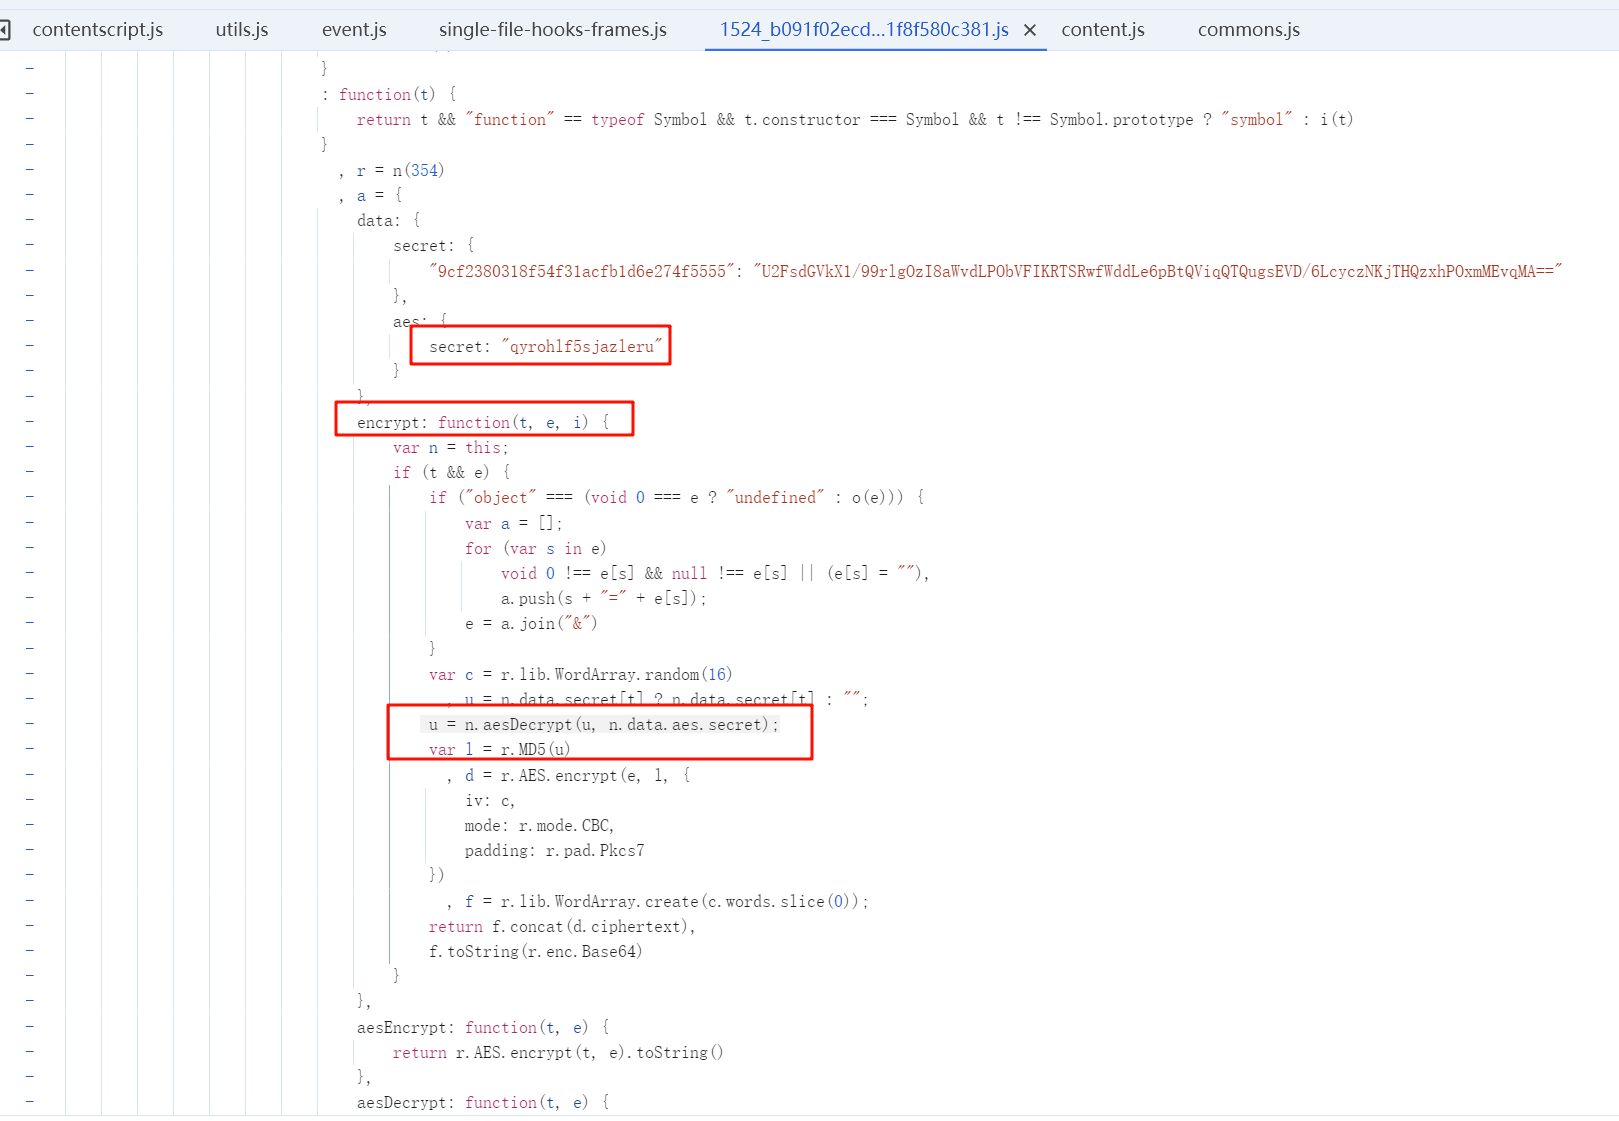Close the 1524_b091f02ecd...1f8f580c381.js tab

click(1029, 30)
